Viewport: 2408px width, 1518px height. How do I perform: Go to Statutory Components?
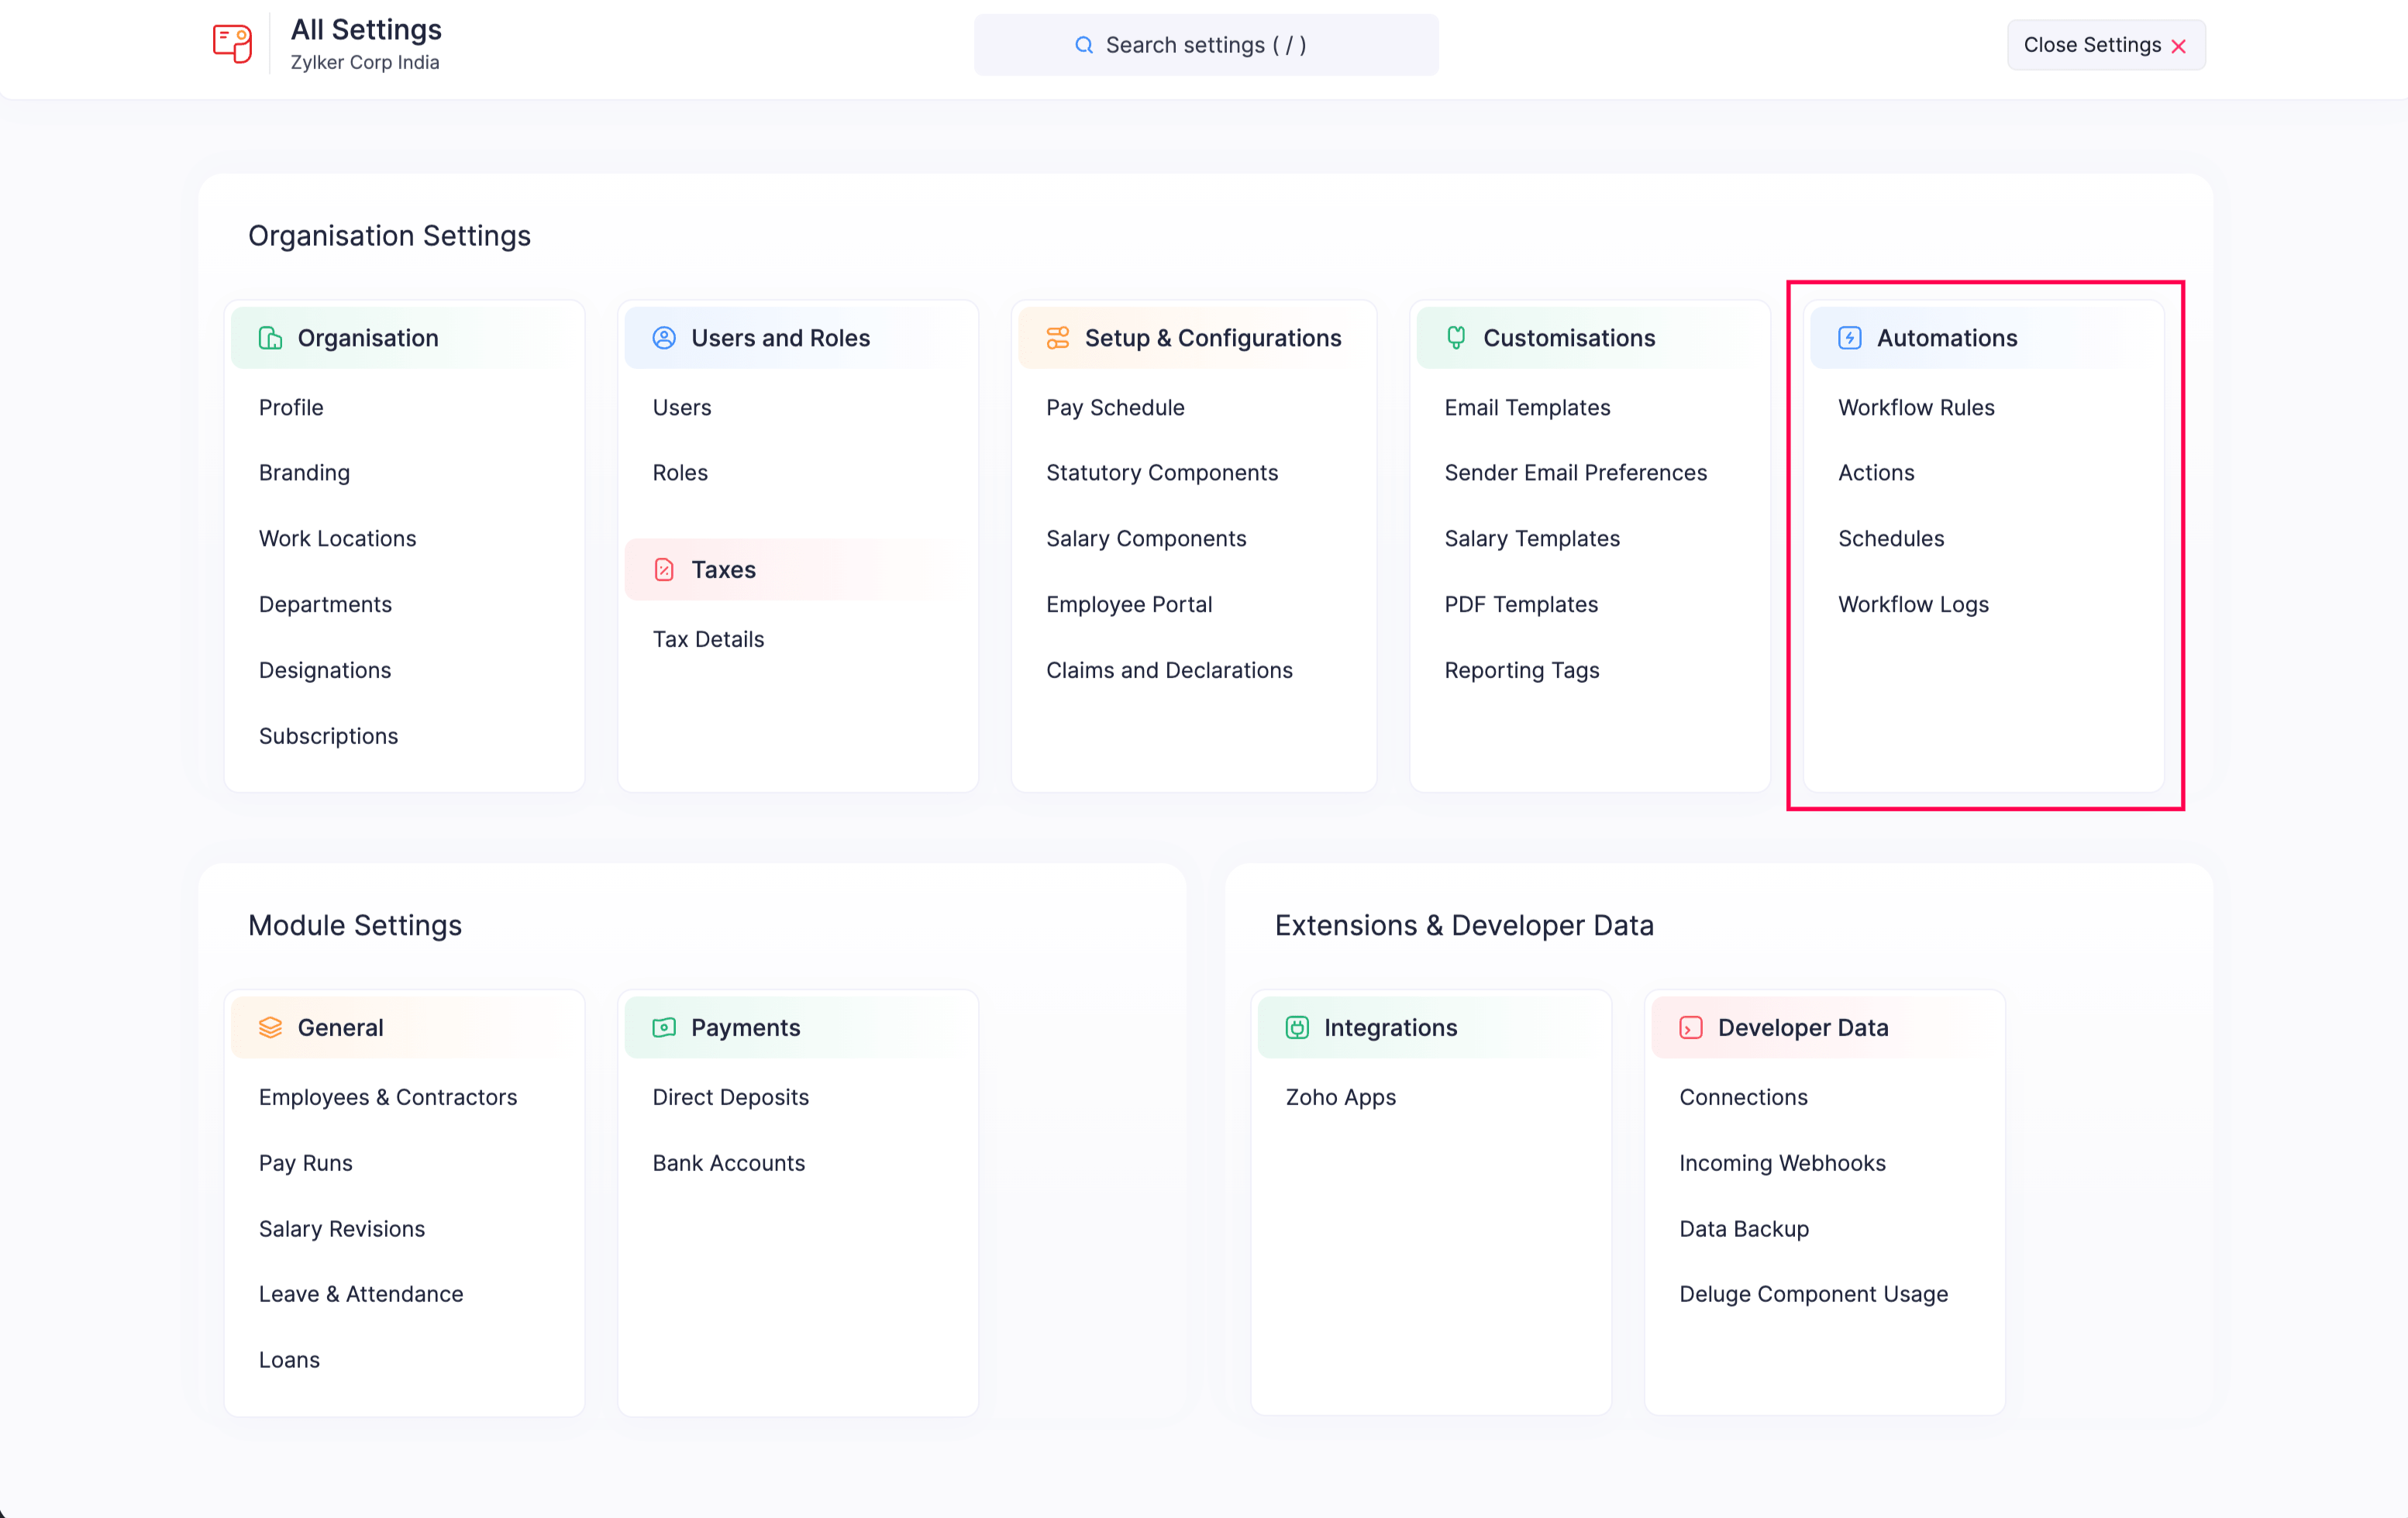tap(1162, 473)
